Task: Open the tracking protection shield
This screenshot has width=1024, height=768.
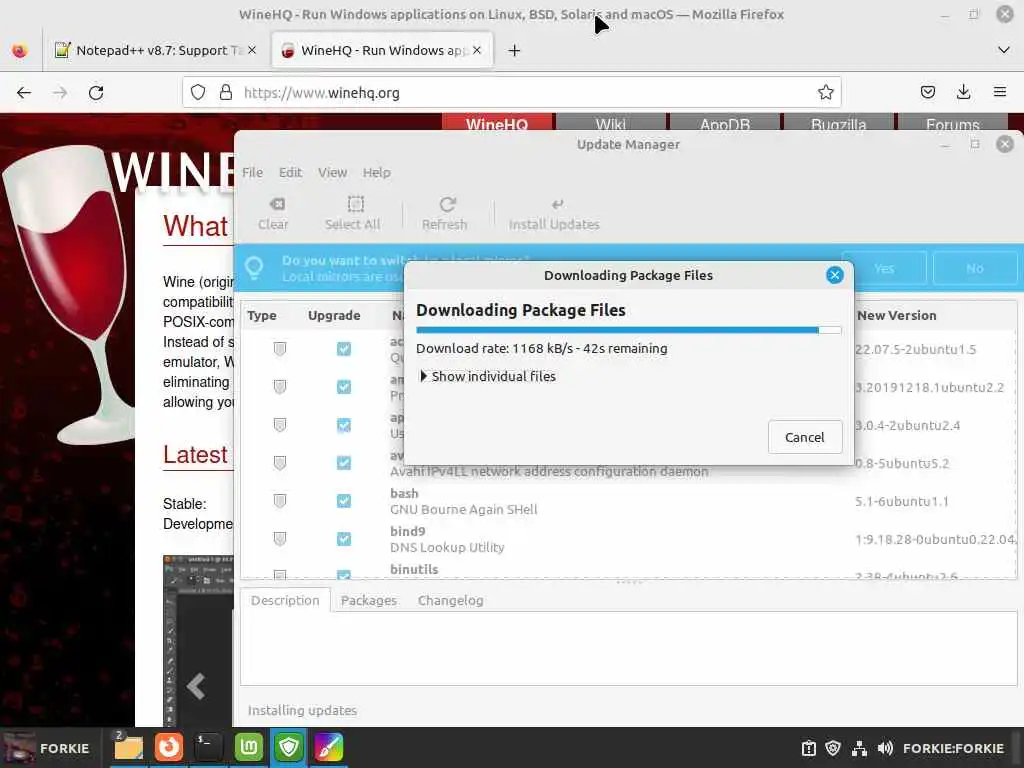Action: point(198,93)
